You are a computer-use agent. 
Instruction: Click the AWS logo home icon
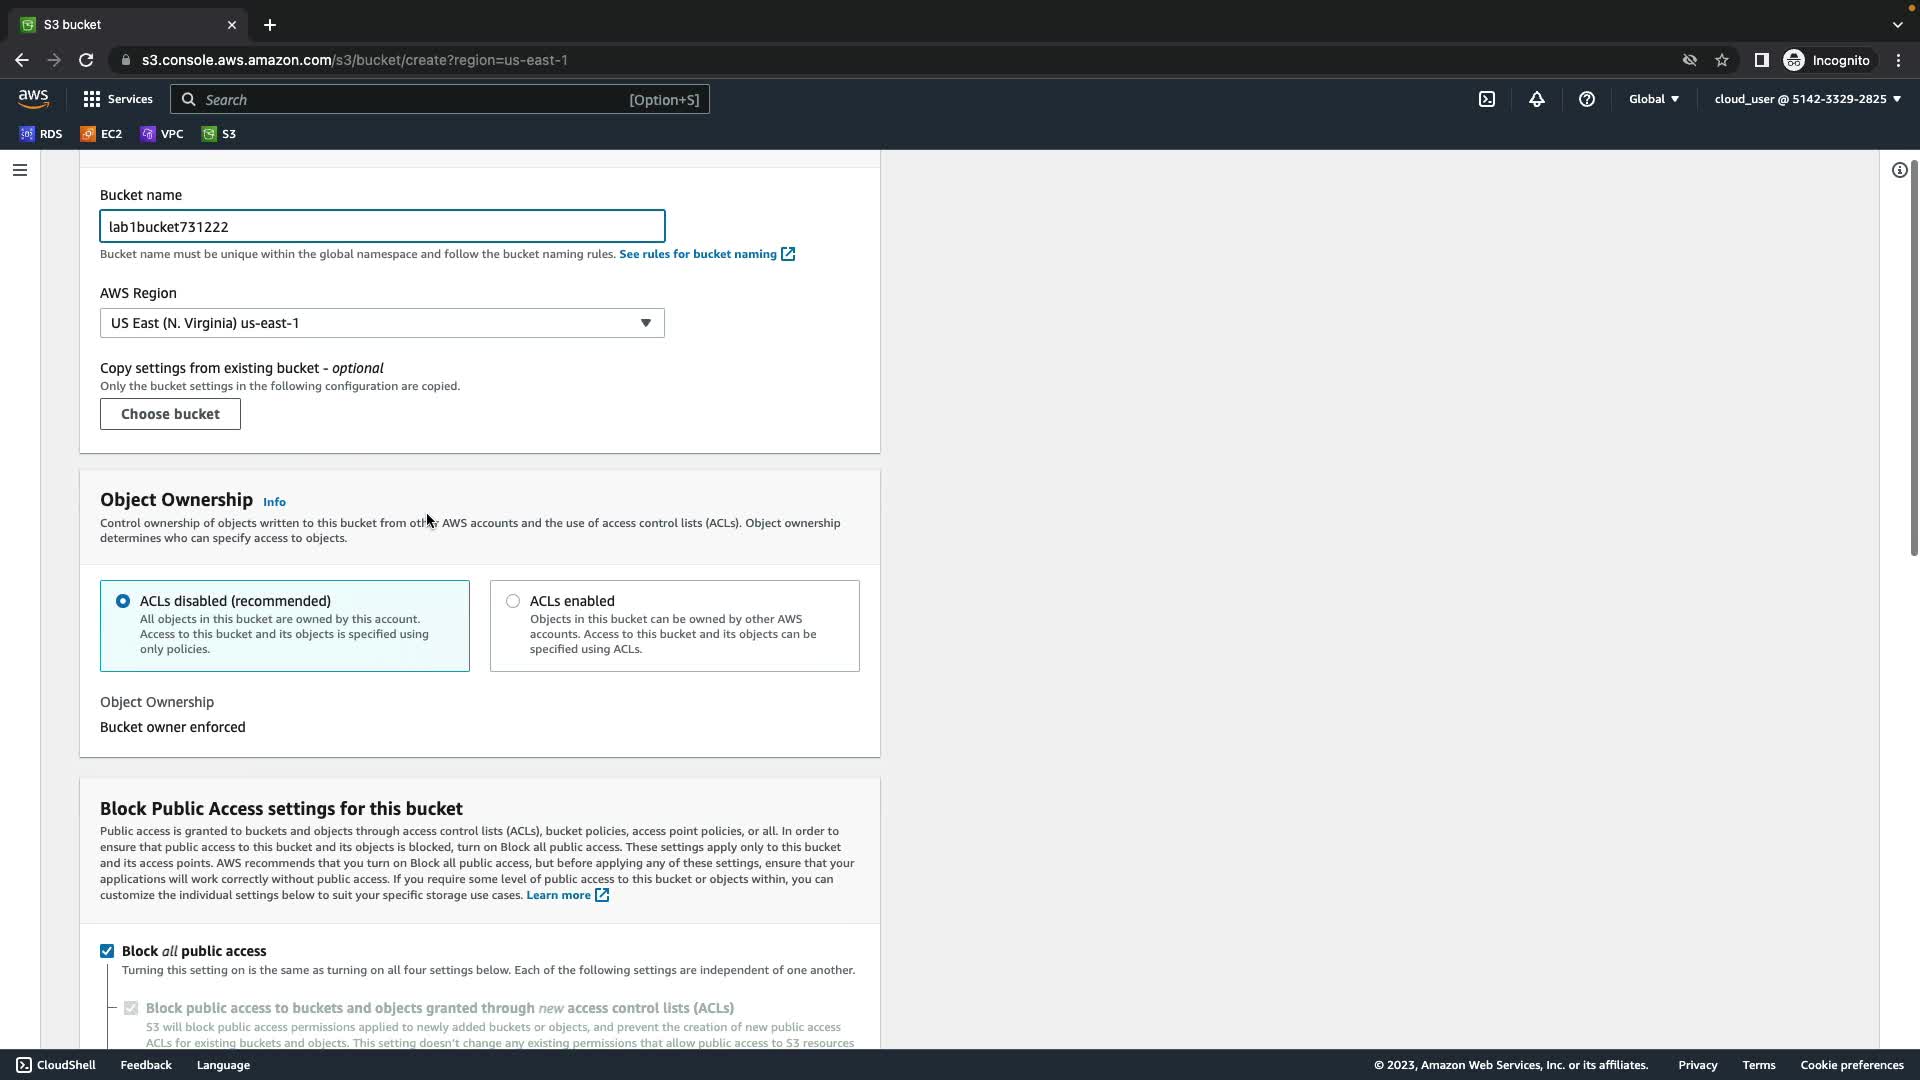click(x=33, y=98)
